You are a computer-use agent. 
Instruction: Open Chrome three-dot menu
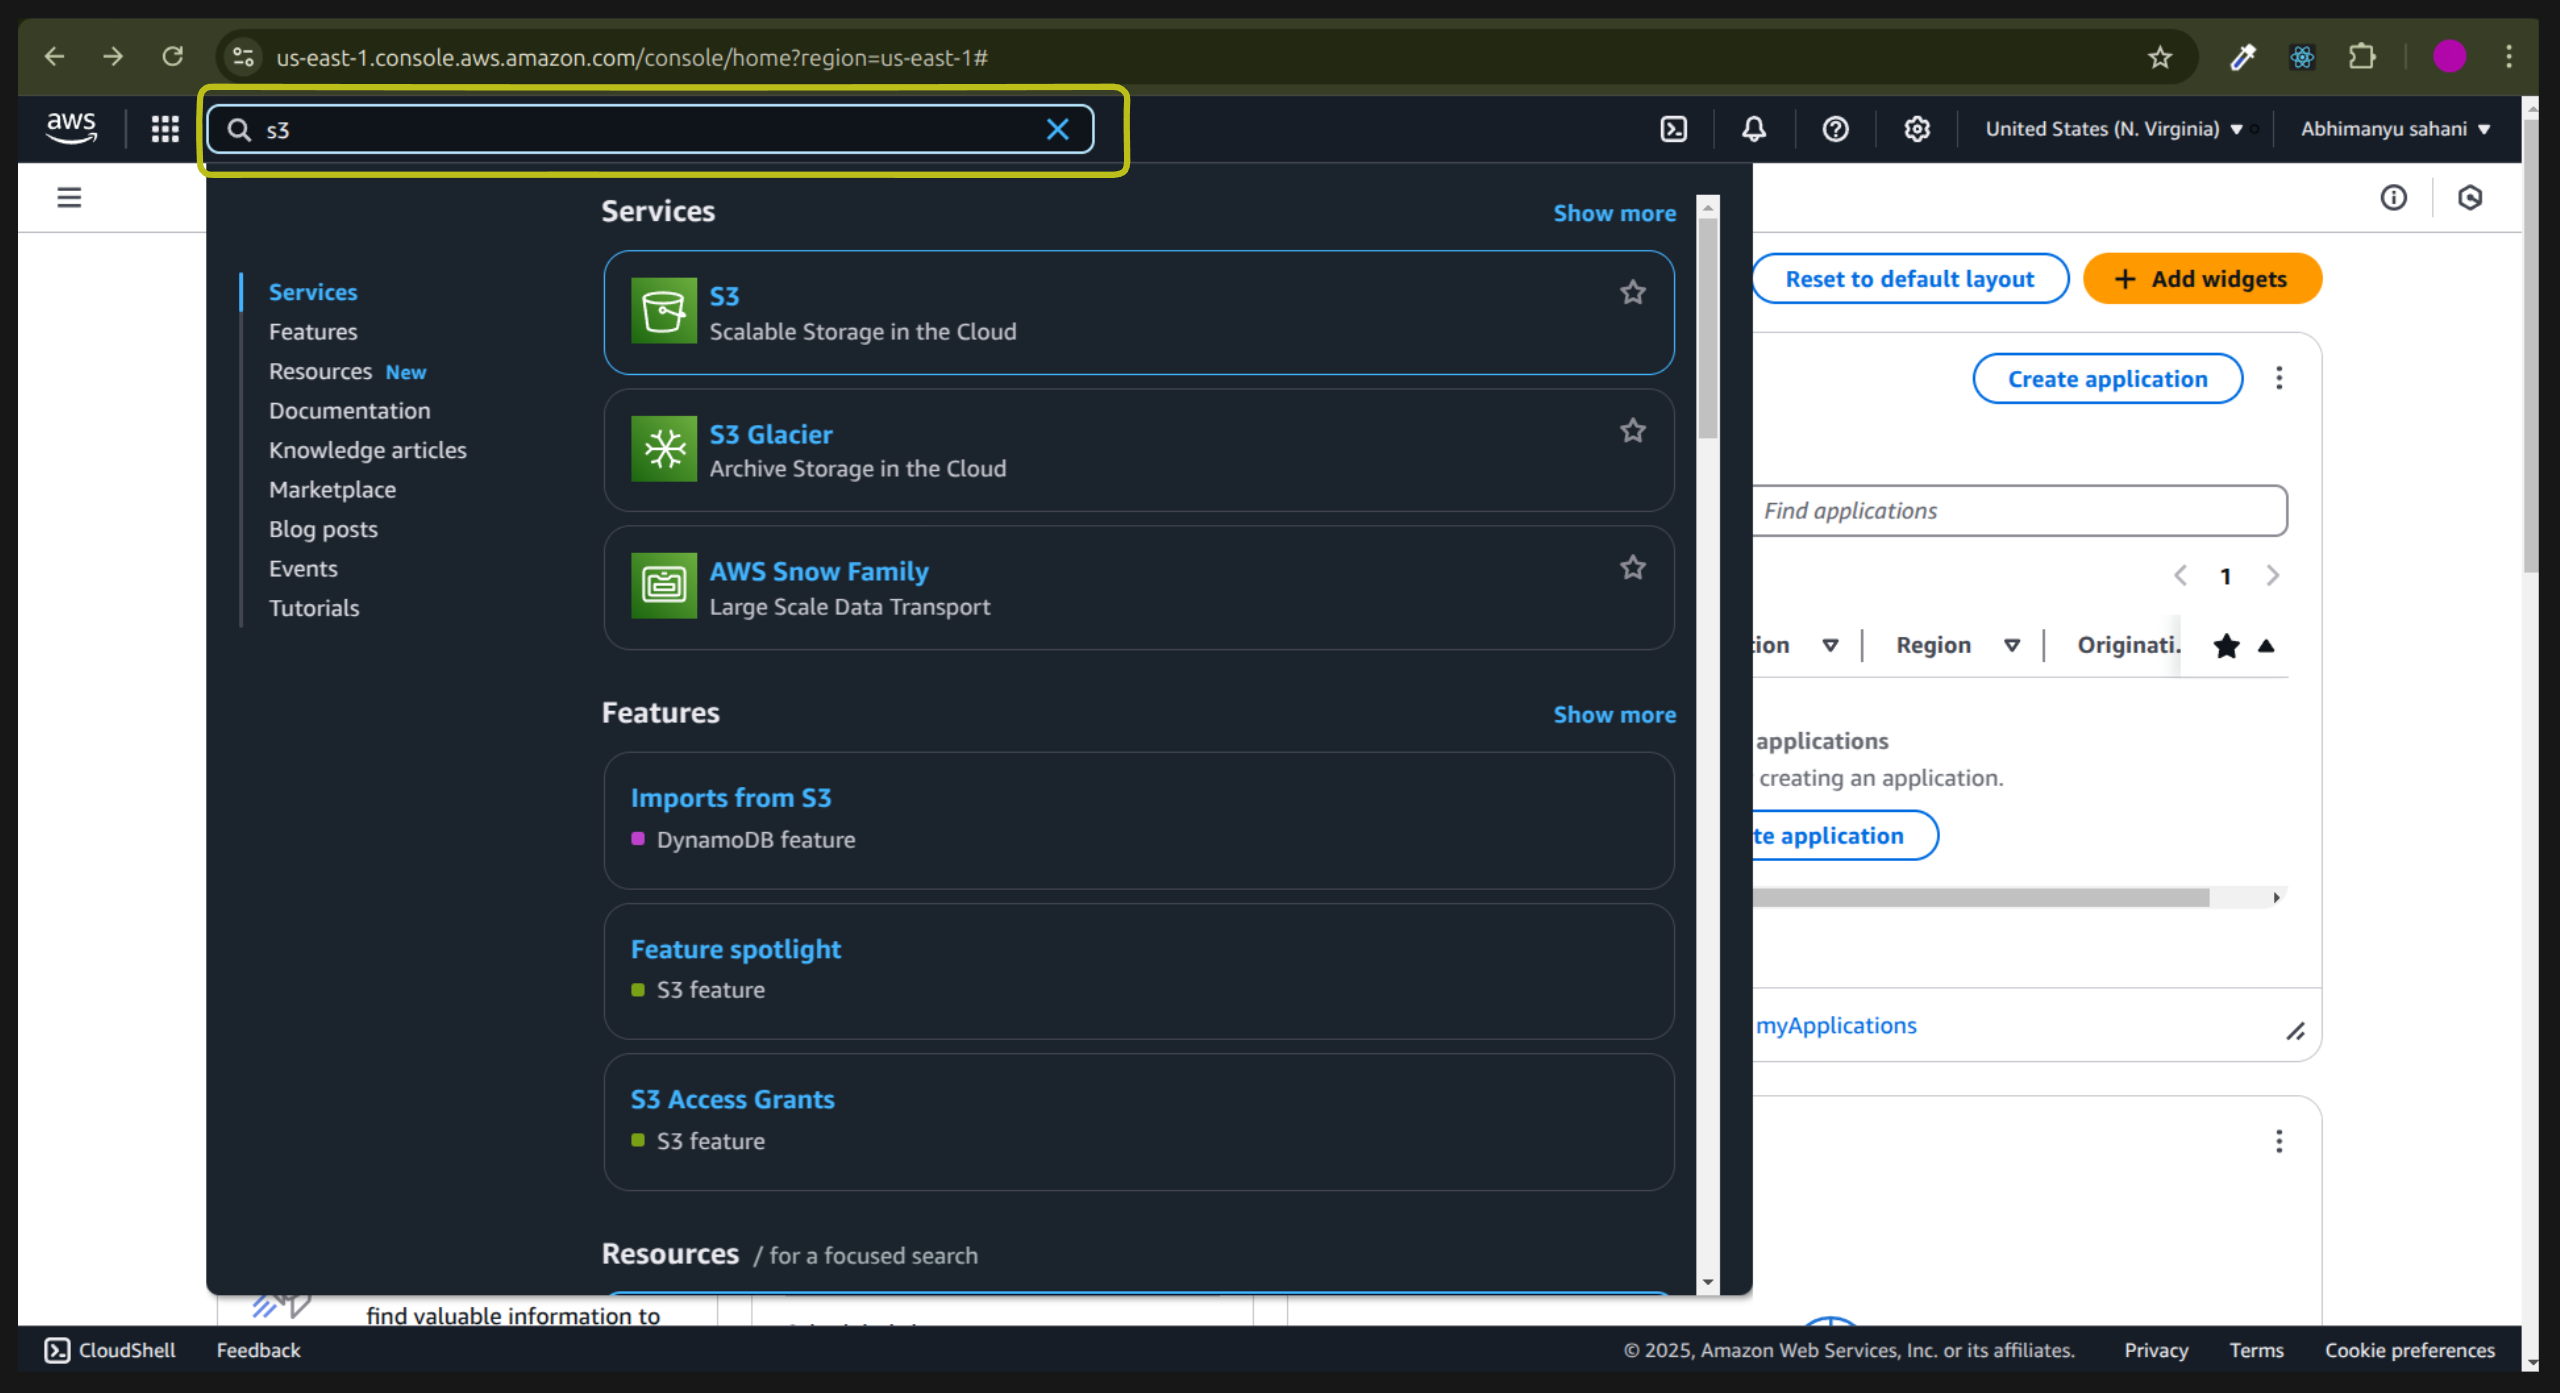(x=2509, y=57)
